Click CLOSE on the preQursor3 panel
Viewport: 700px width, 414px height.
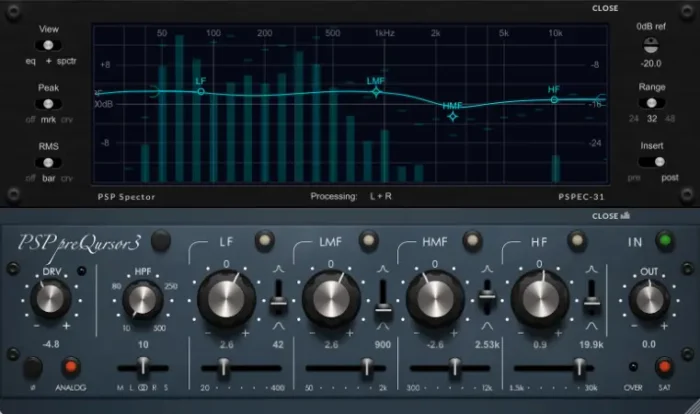607,215
